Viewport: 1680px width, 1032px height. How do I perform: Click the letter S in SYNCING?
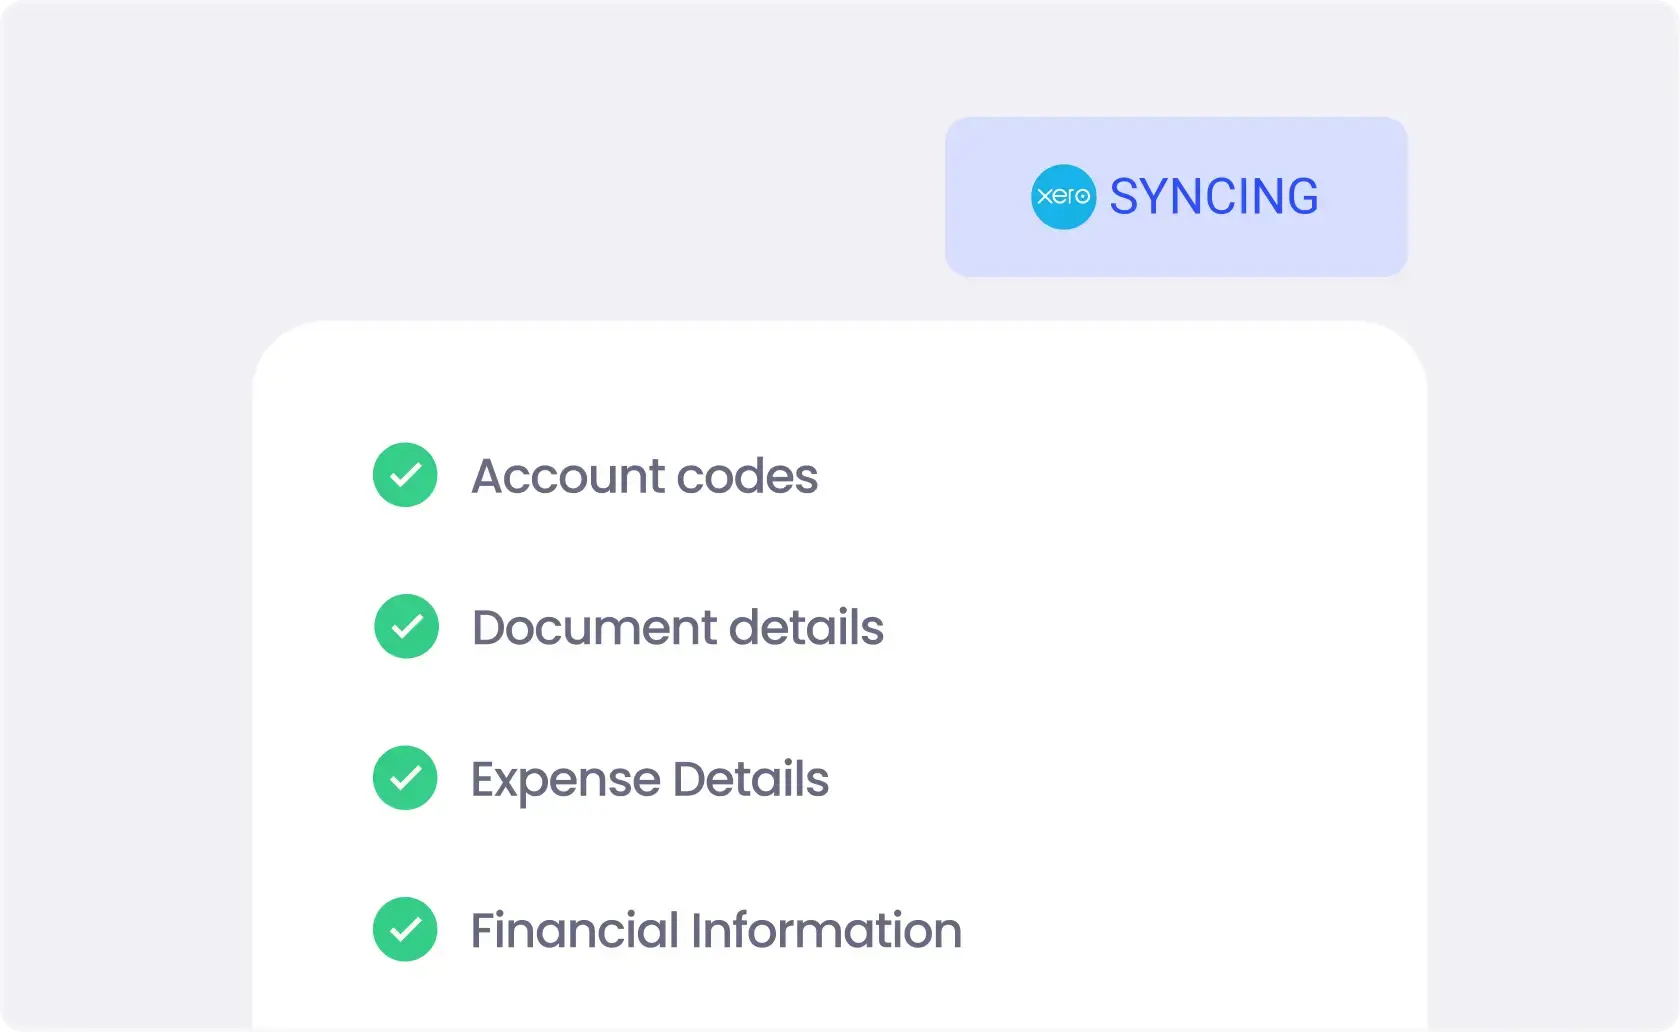[x=1125, y=197]
